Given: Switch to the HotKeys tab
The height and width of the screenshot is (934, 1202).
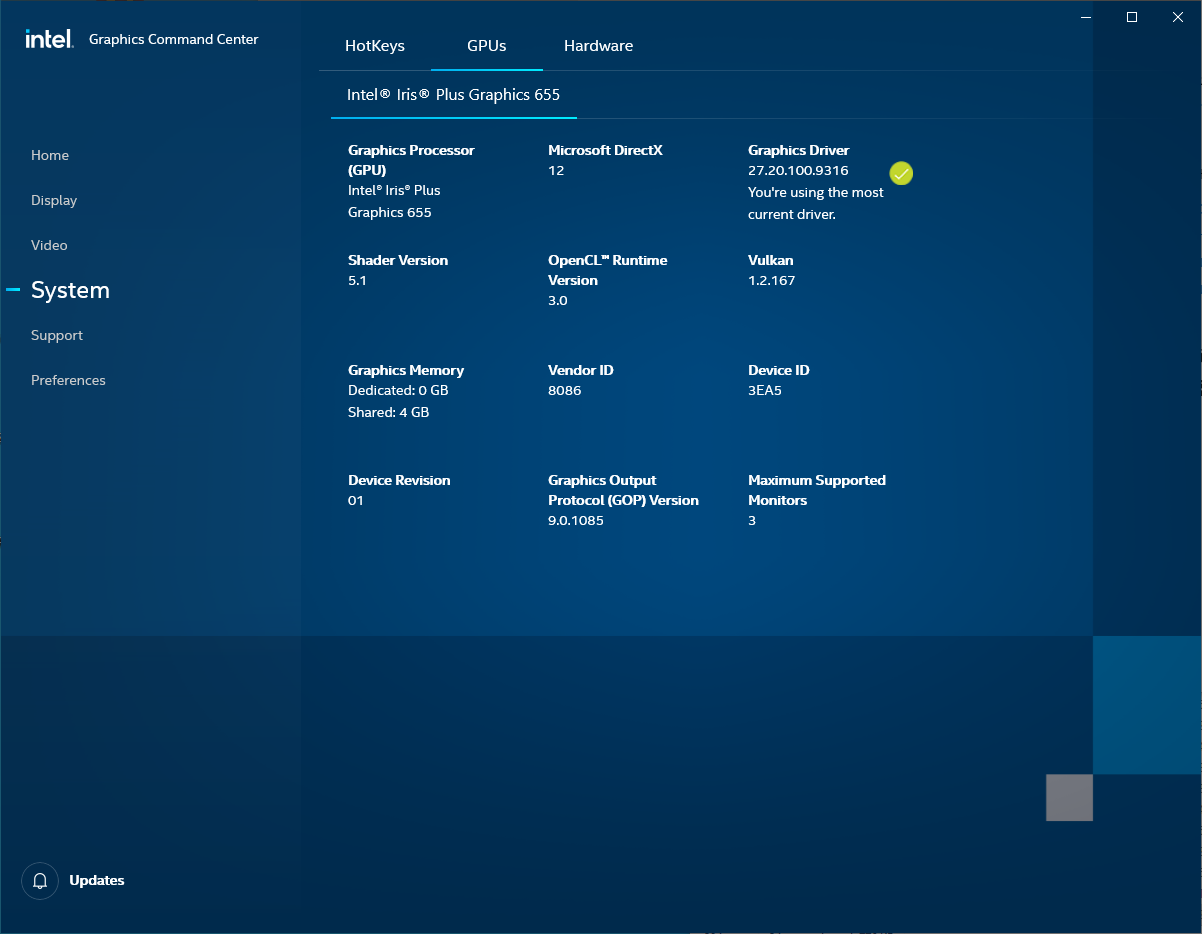Looking at the screenshot, I should [x=375, y=46].
